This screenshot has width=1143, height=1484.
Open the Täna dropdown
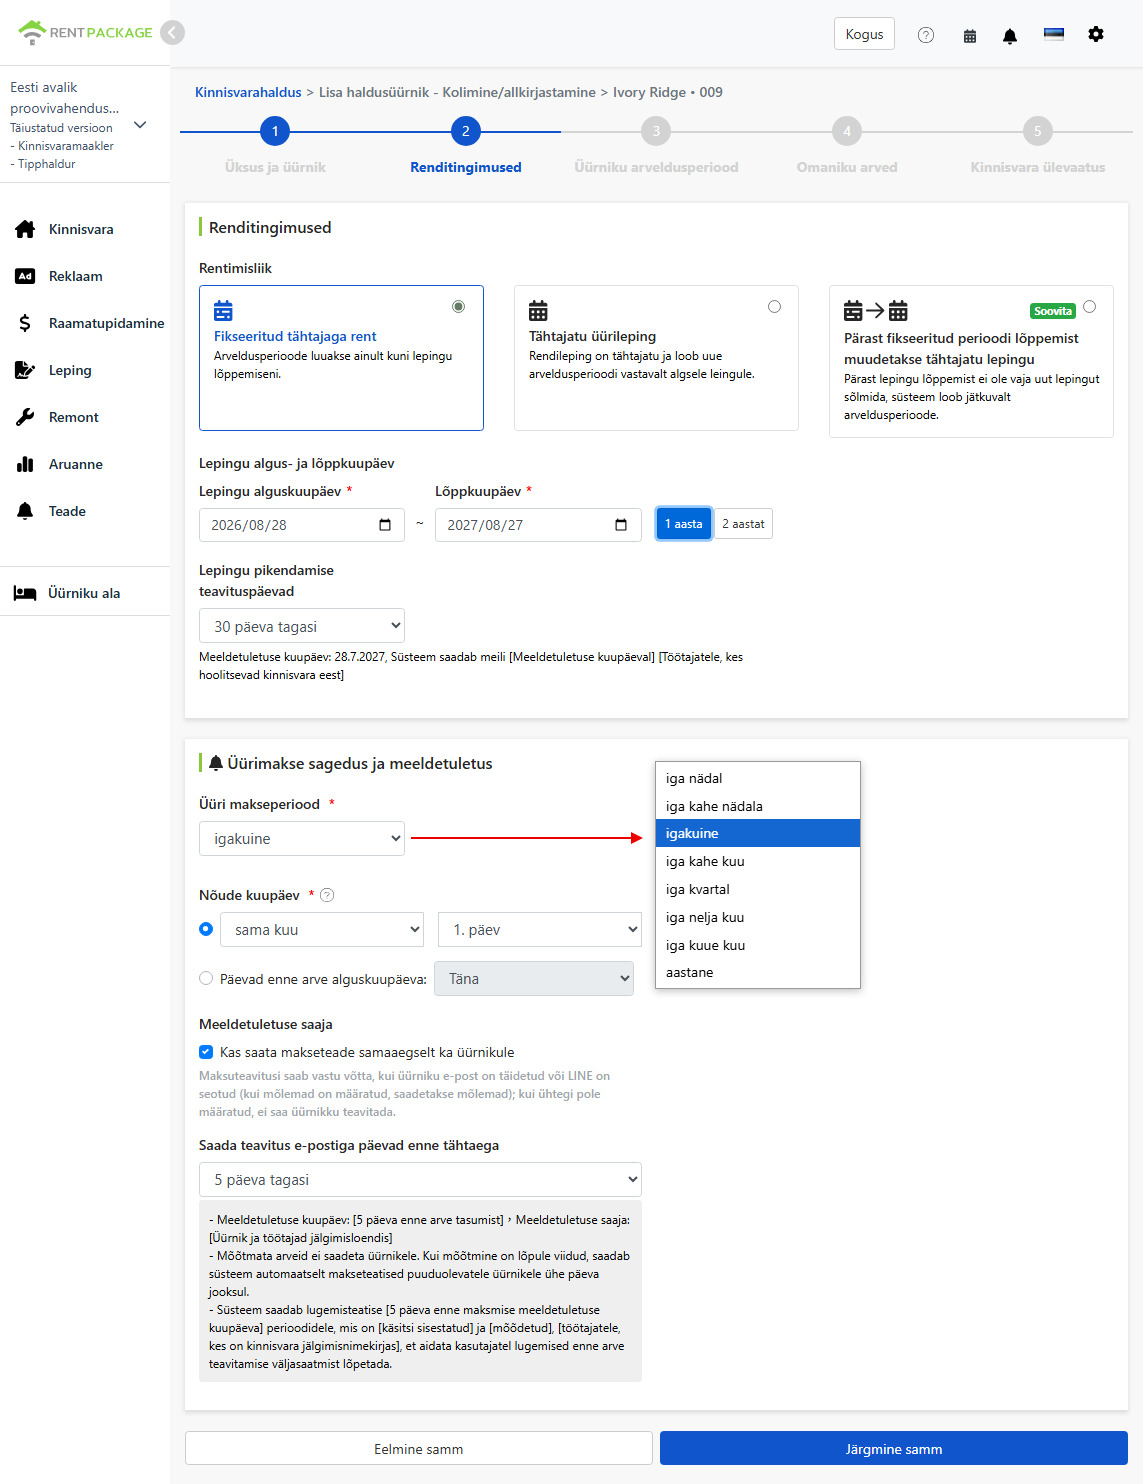534,978
